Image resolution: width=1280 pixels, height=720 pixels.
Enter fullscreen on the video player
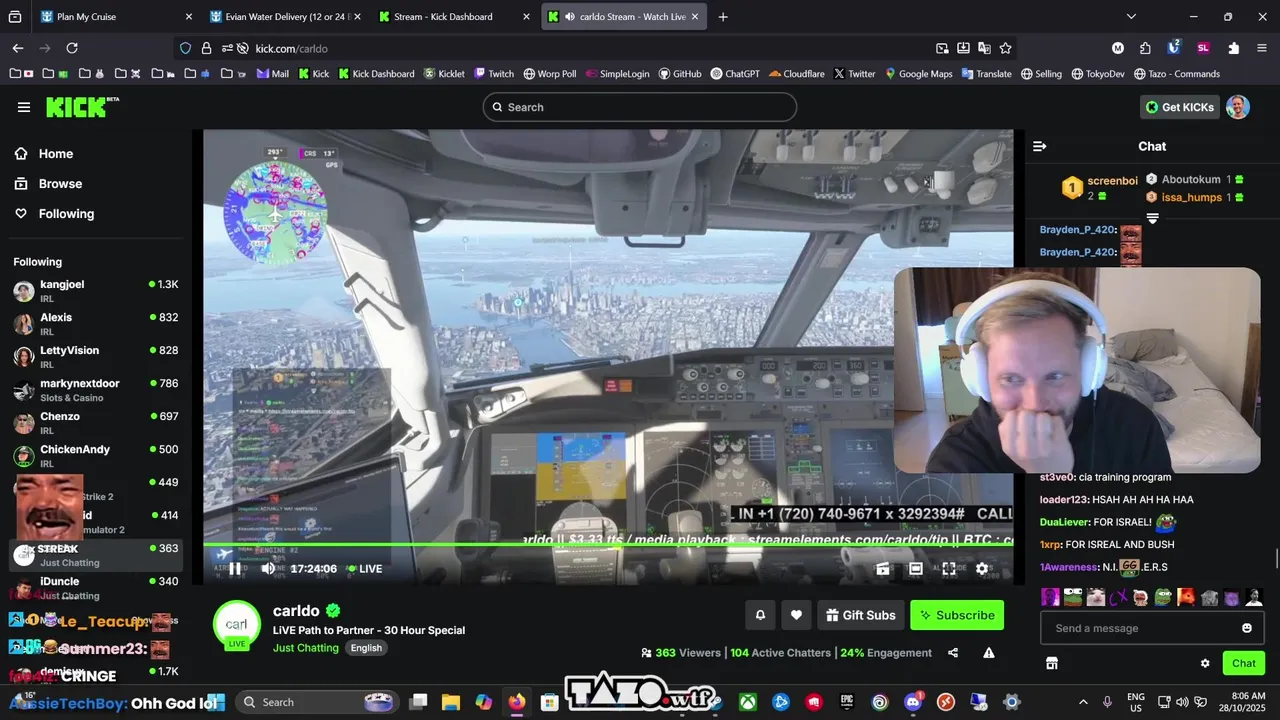pos(949,568)
